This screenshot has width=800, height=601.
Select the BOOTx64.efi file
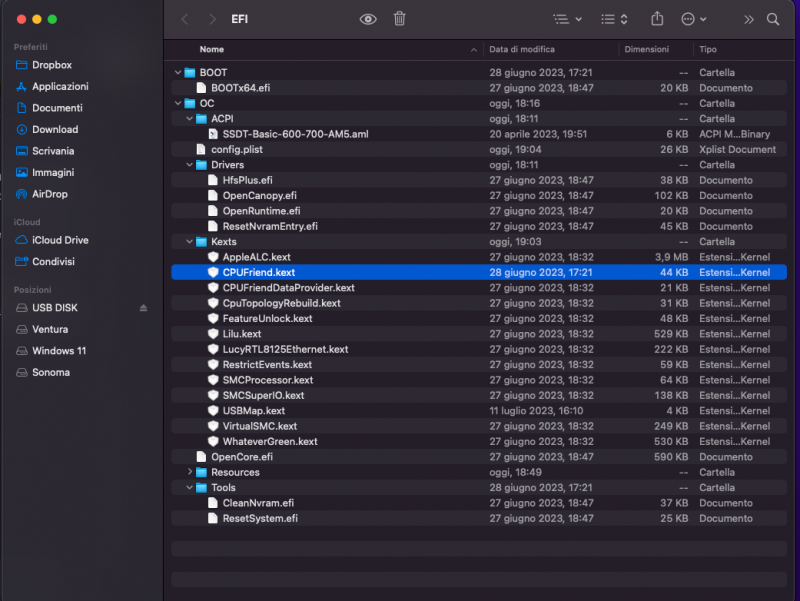(x=479, y=88)
